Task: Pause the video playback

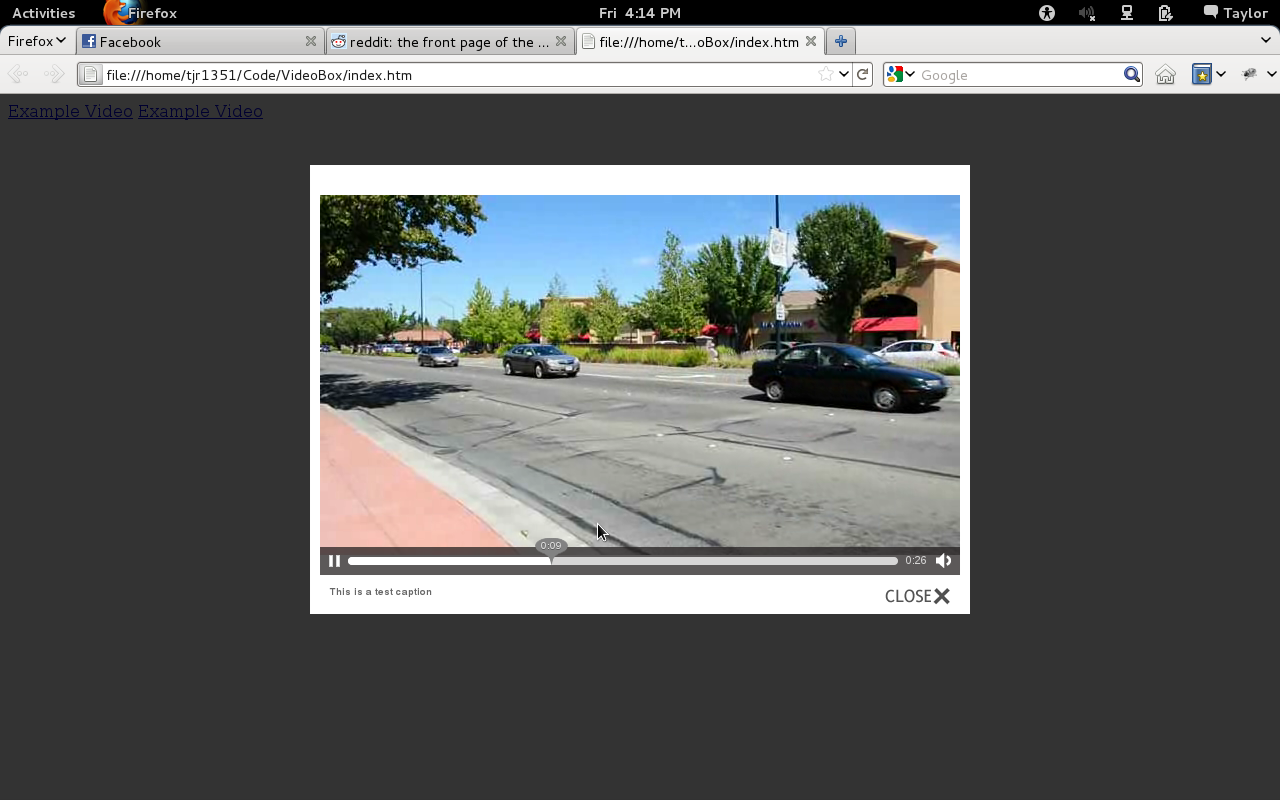Action: pyautogui.click(x=334, y=561)
